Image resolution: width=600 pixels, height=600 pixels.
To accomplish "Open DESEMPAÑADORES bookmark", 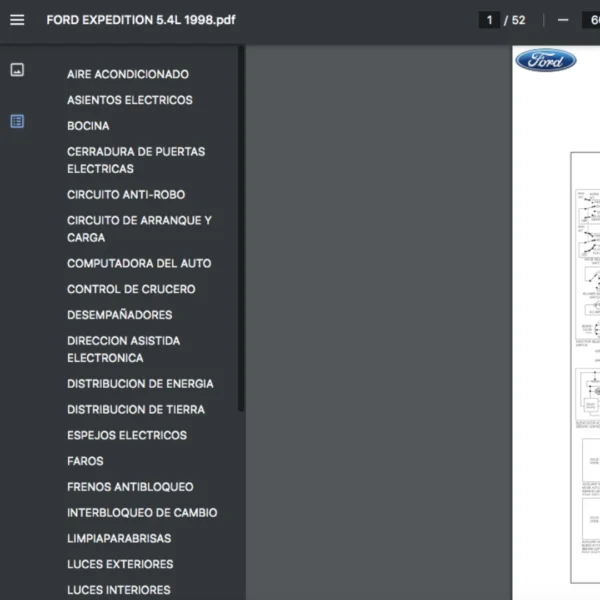I will (x=119, y=315).
